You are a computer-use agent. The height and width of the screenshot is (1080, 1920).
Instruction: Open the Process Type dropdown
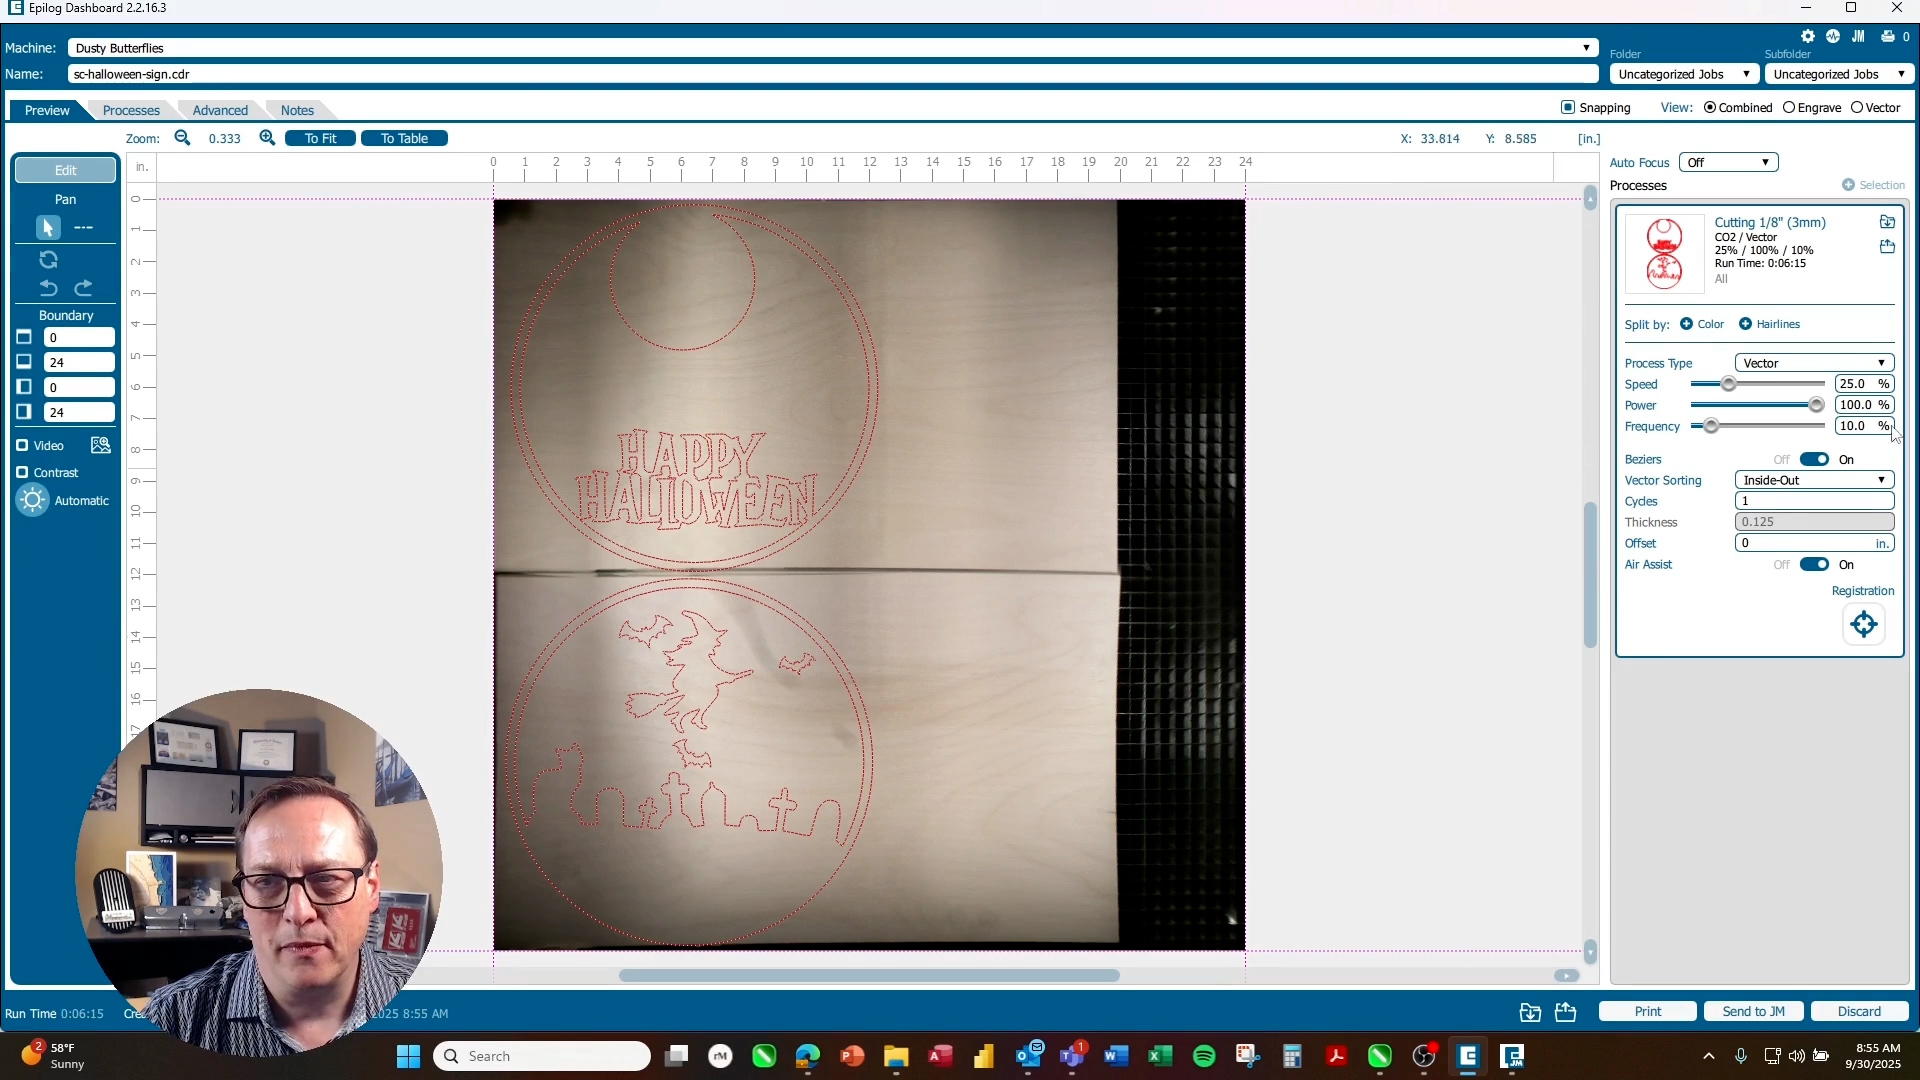(x=1814, y=363)
